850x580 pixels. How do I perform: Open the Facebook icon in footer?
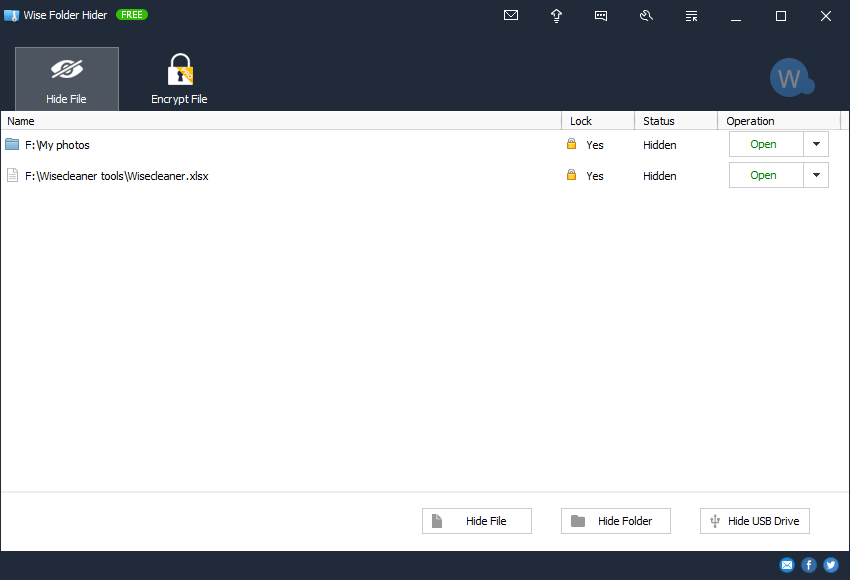coord(809,565)
